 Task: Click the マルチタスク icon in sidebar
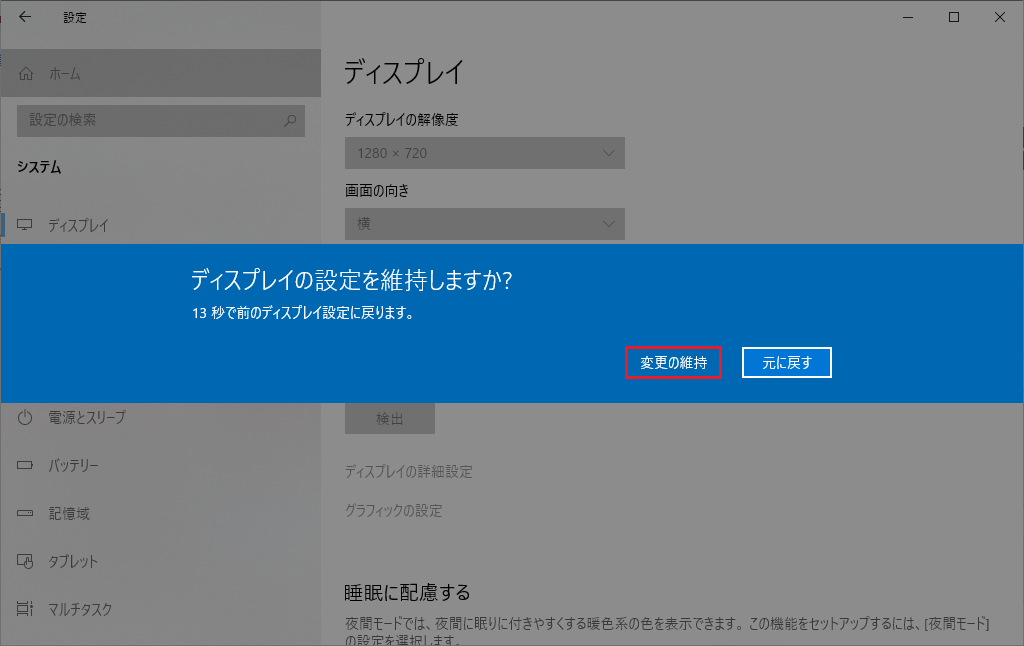pyautogui.click(x=26, y=609)
